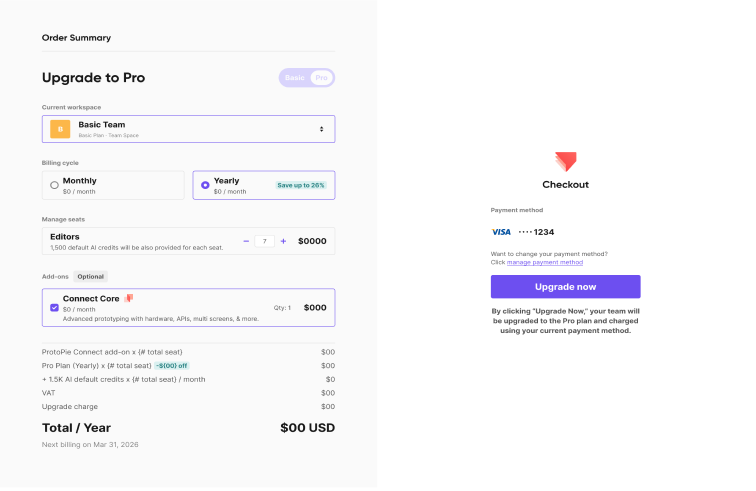Expand the Basic Team workspace selector
Viewport: 756px width, 491px height.
[x=189, y=129]
